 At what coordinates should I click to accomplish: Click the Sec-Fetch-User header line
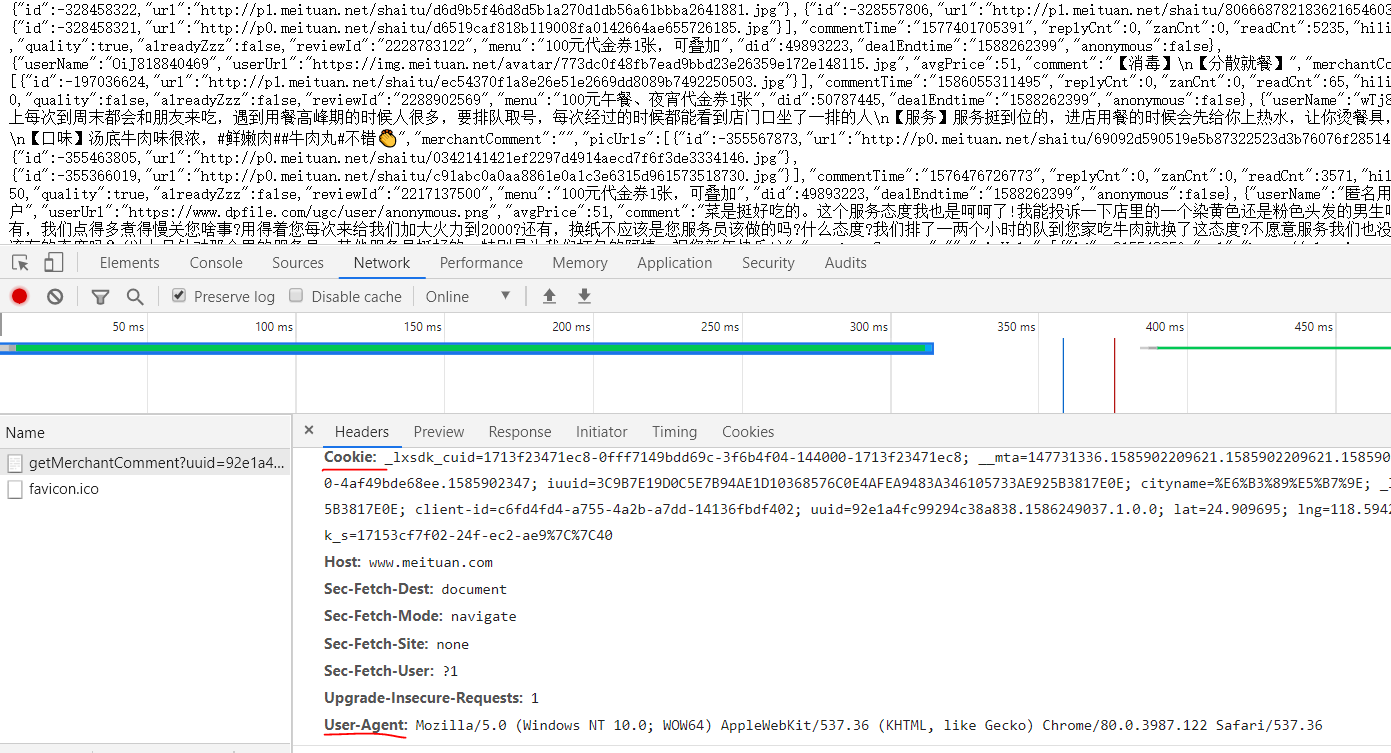pyautogui.click(x=391, y=671)
